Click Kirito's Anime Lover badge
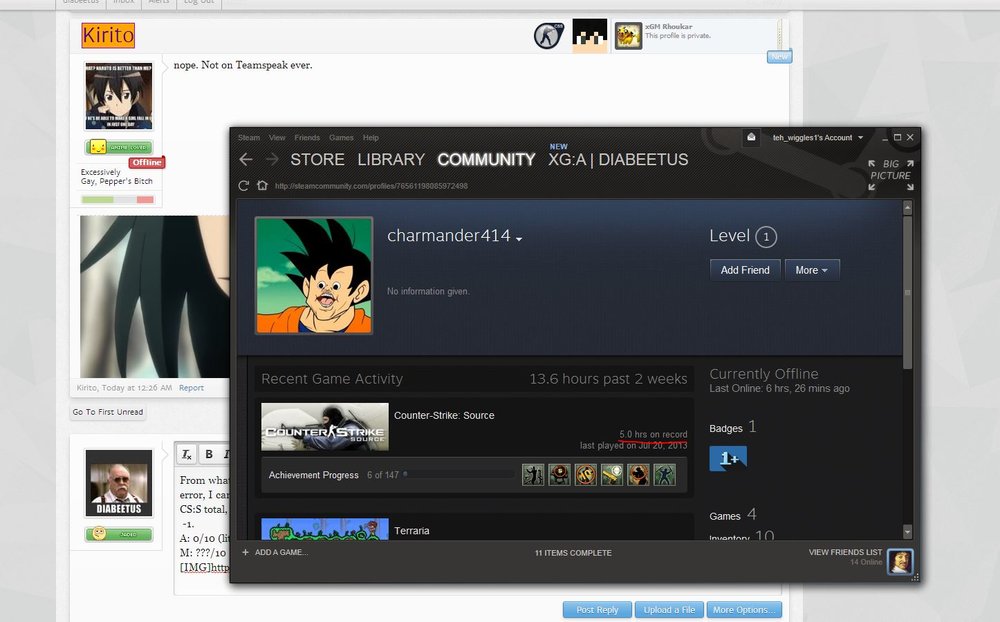Screen dimensions: 1000x622 119,147
